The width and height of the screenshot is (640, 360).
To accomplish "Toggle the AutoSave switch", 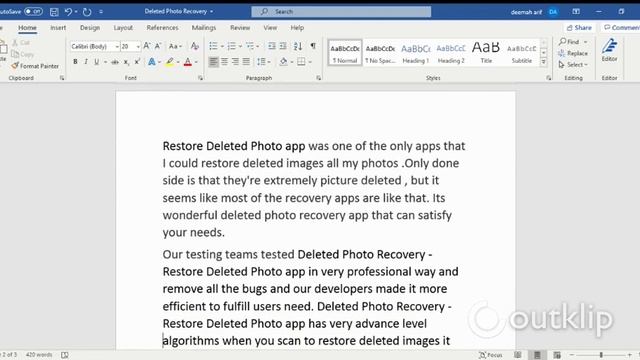I will [x=33, y=11].
